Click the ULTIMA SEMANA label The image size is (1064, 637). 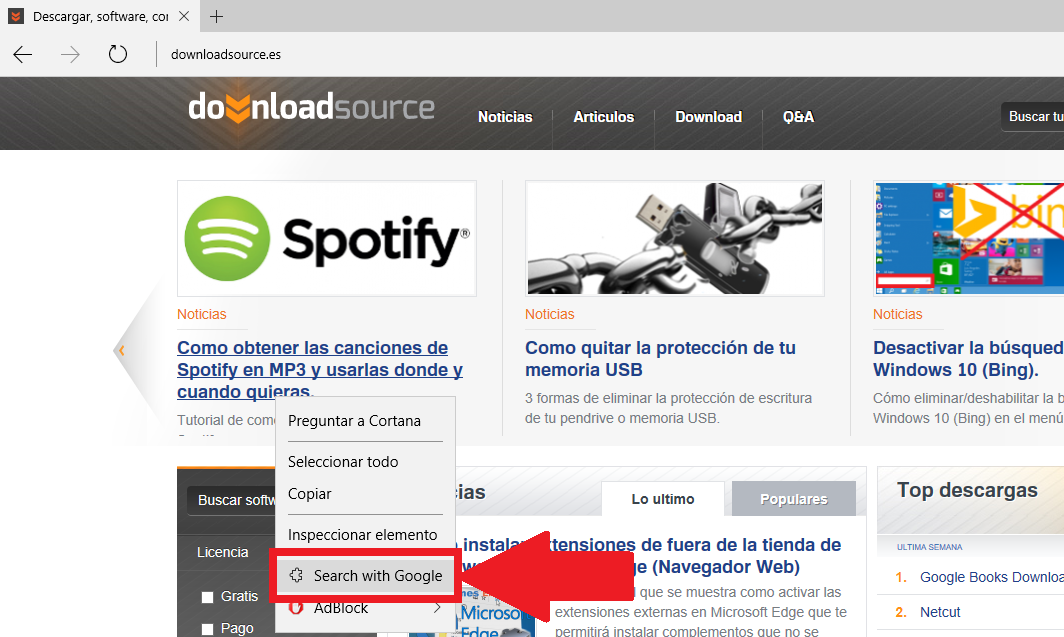pos(930,547)
